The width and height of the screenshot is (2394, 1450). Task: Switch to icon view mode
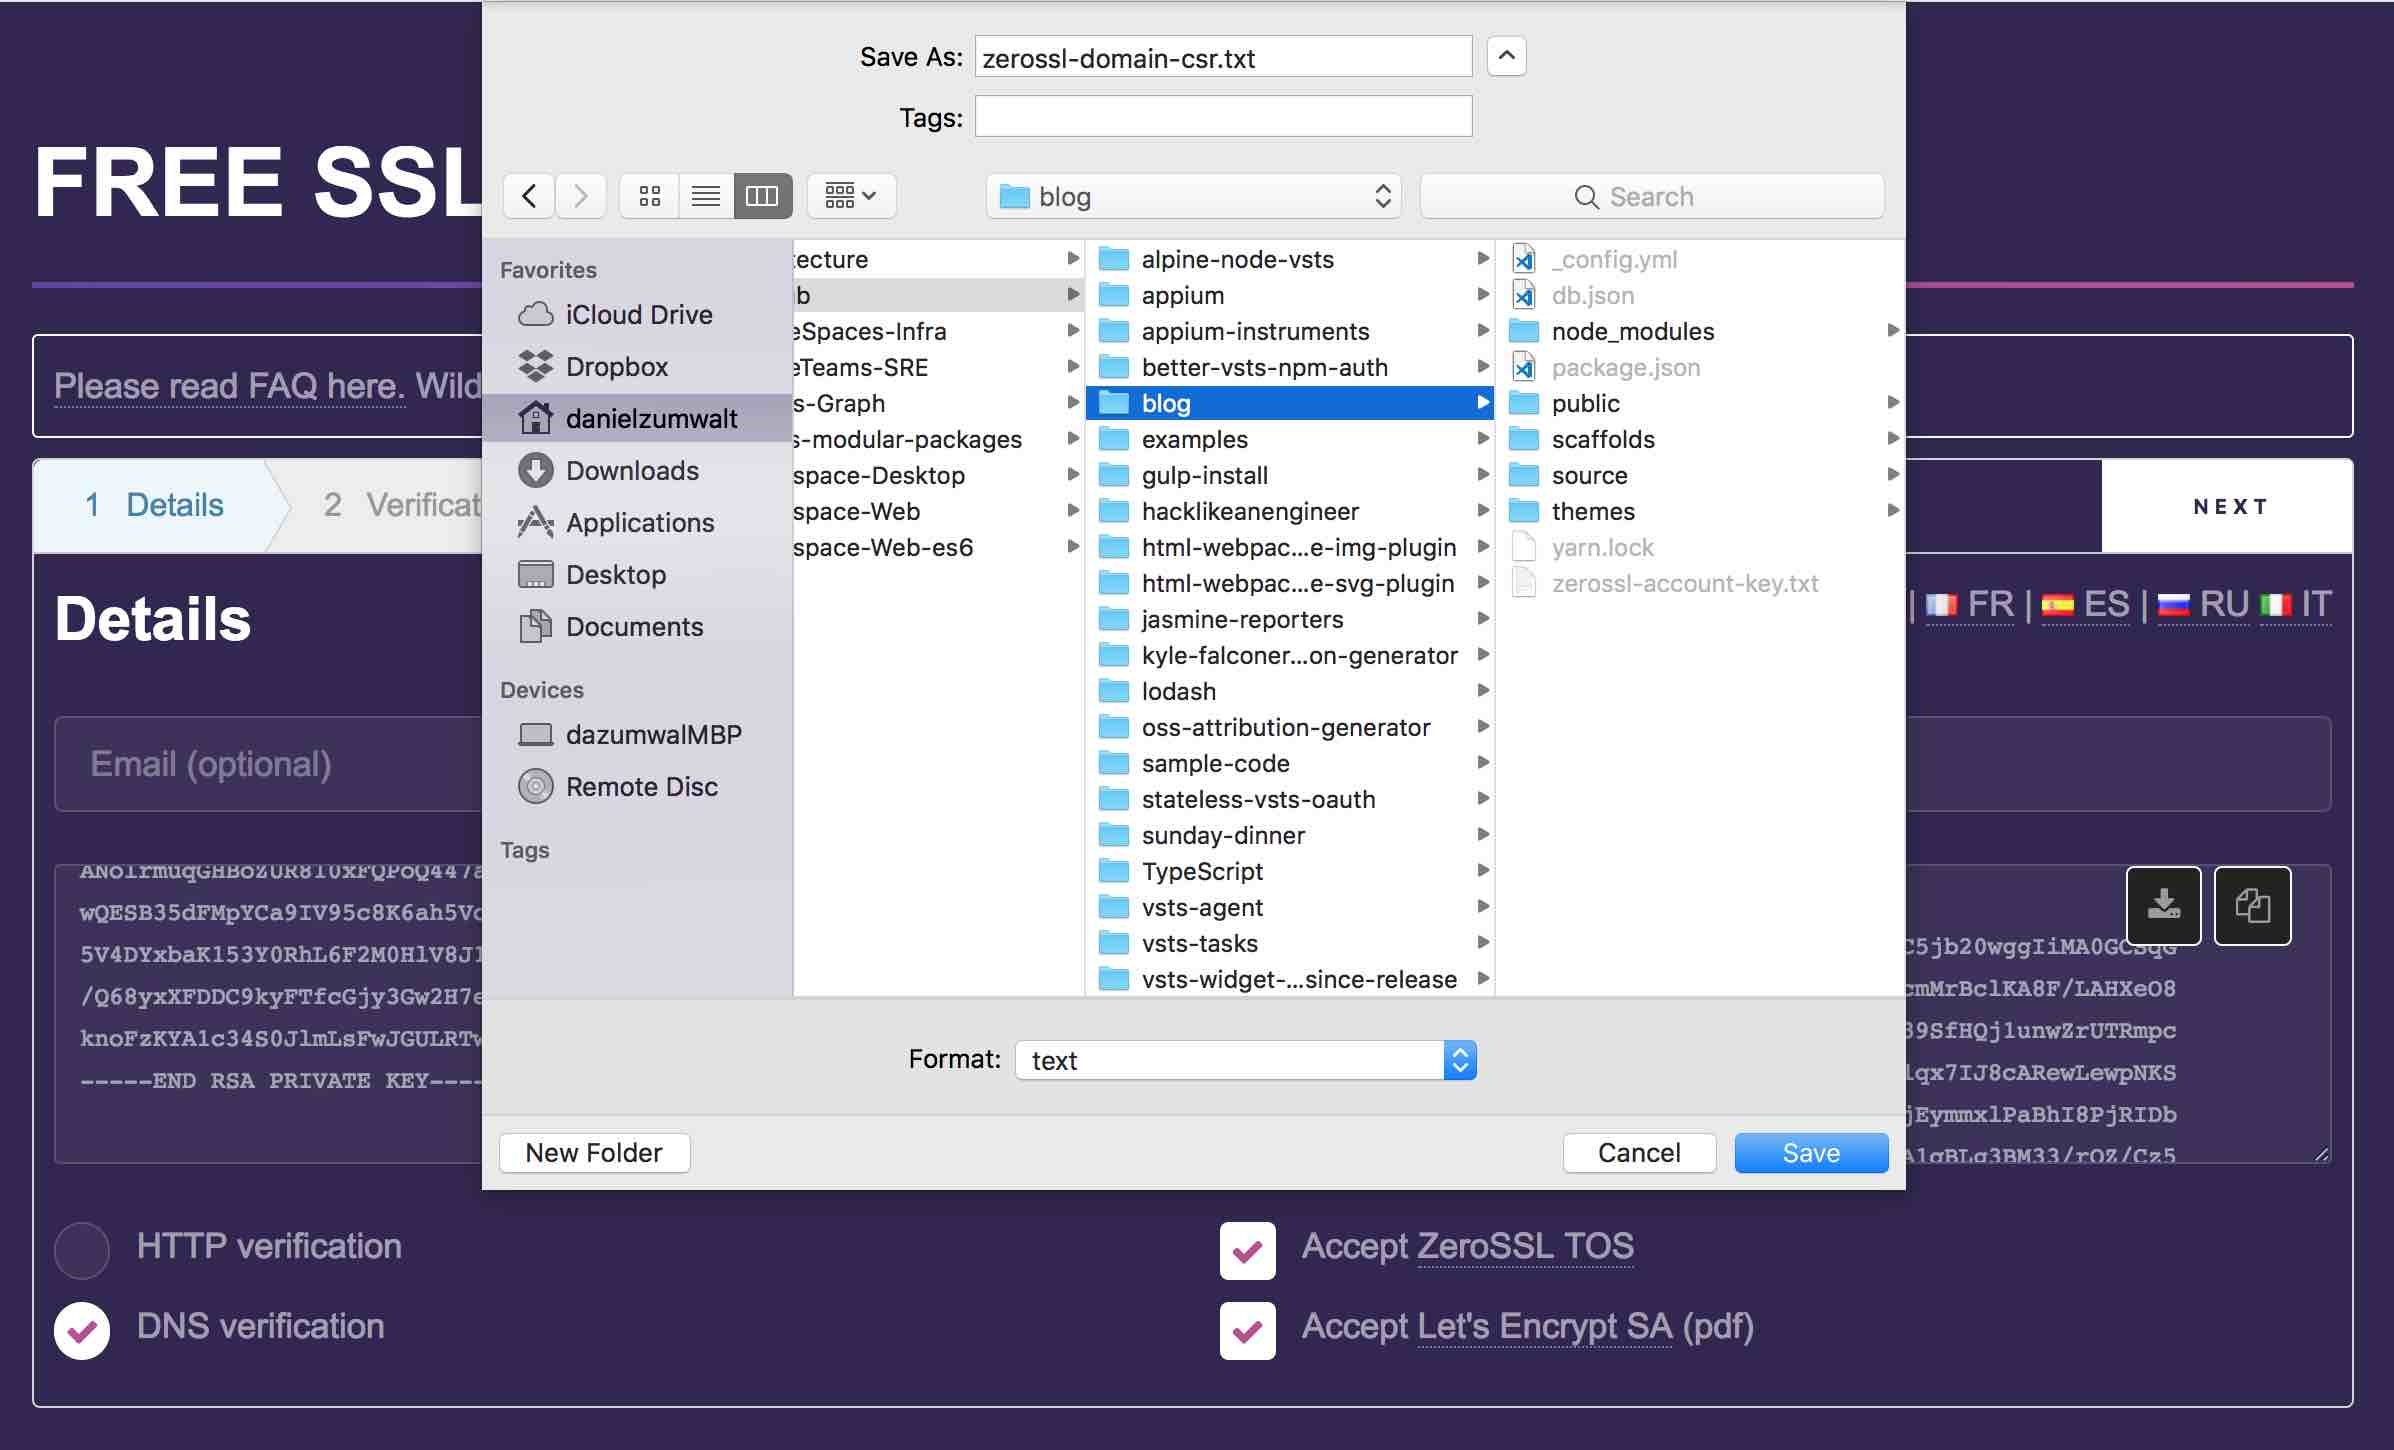pyautogui.click(x=650, y=196)
